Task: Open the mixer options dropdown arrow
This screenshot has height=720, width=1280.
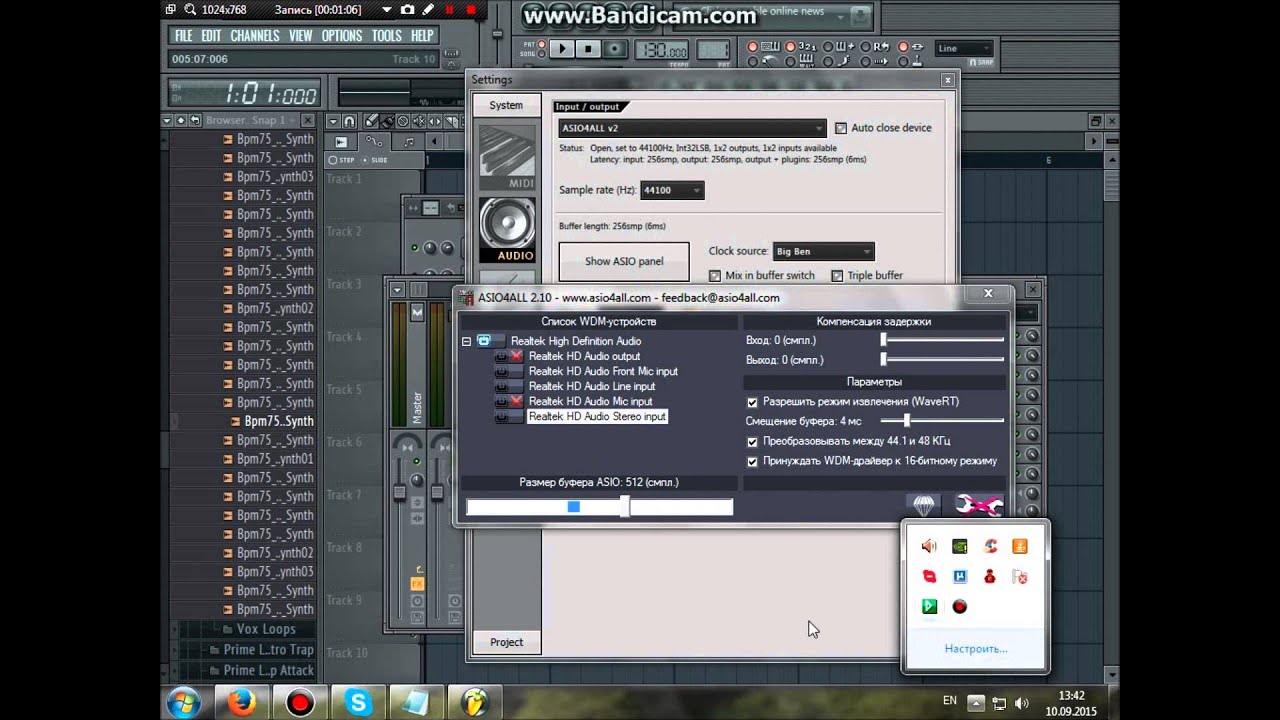Action: pyautogui.click(x=397, y=290)
